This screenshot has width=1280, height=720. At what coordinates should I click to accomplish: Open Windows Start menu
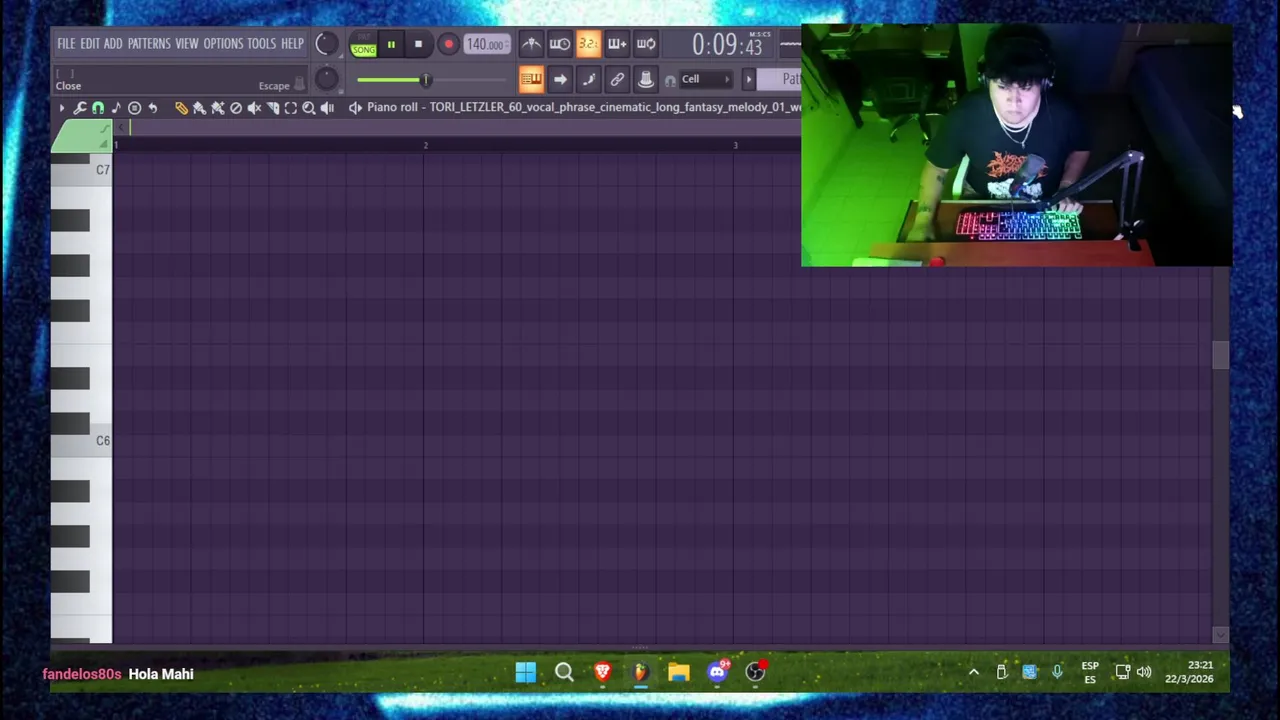[x=525, y=673]
